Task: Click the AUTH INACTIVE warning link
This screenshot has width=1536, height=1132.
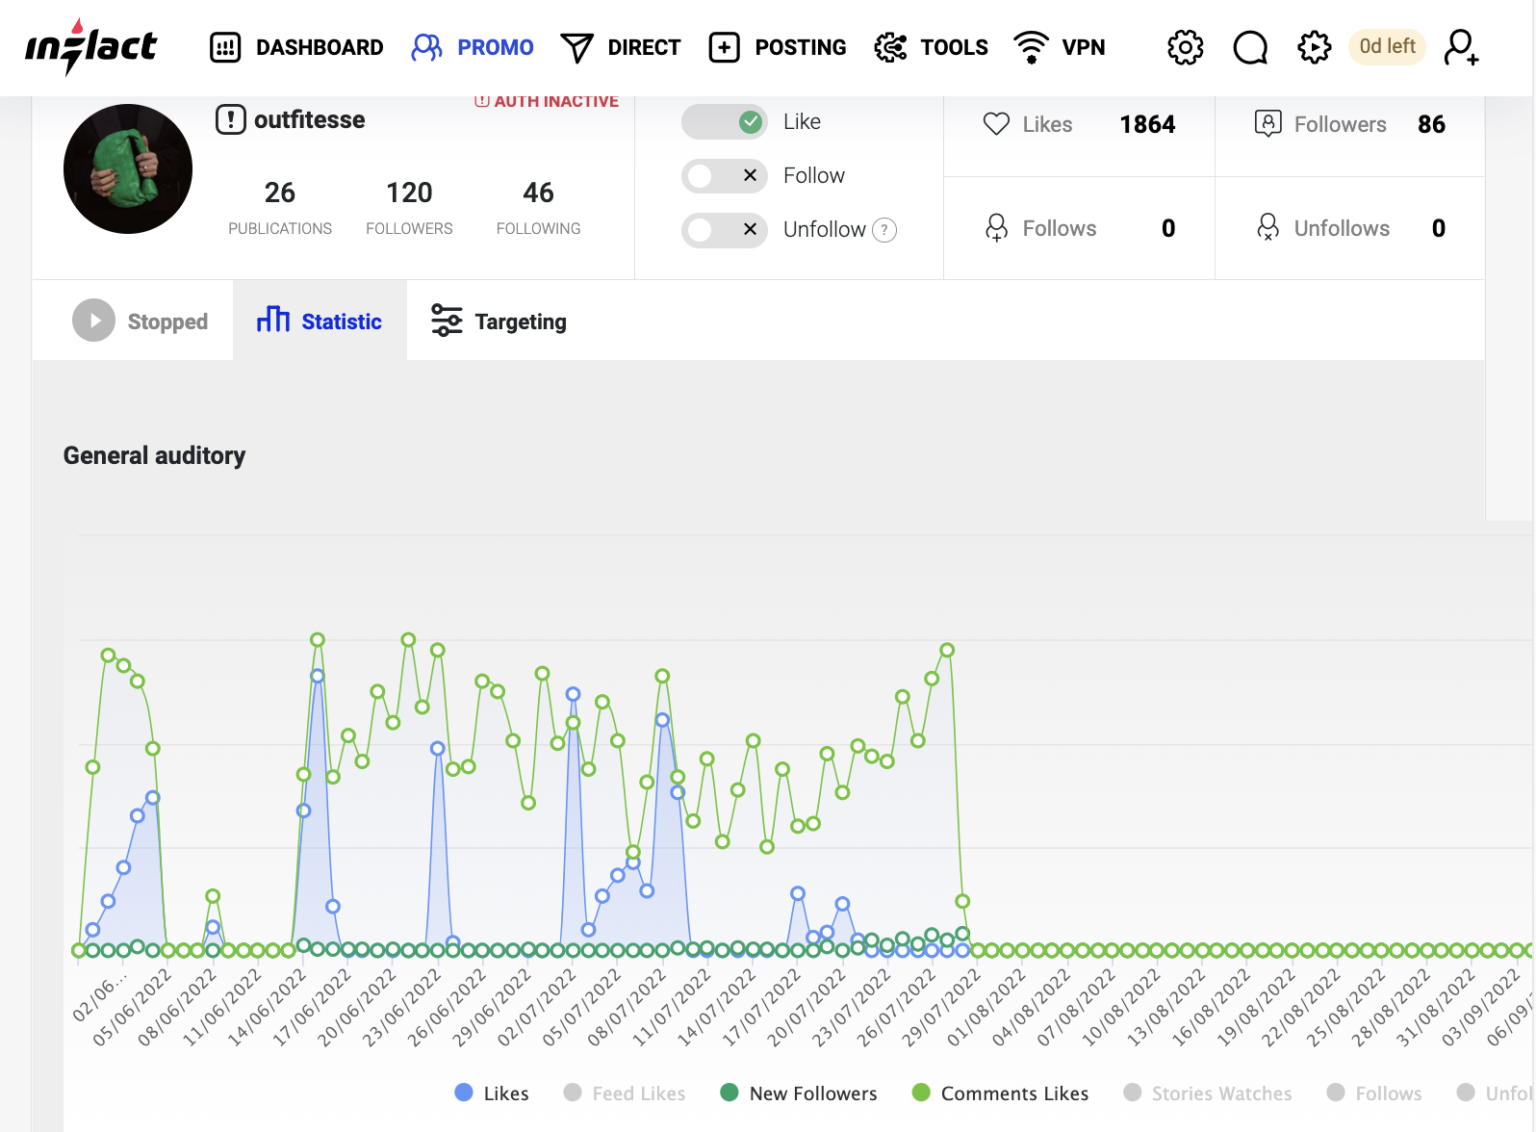Action: [x=547, y=101]
